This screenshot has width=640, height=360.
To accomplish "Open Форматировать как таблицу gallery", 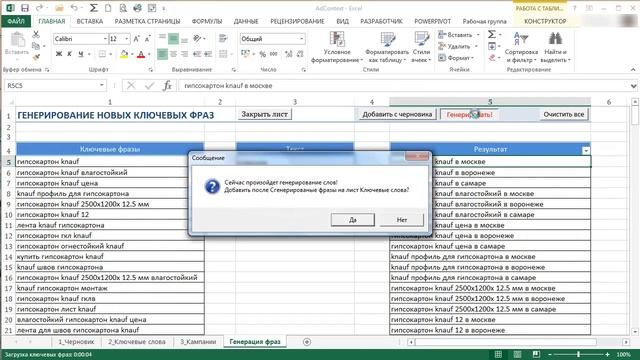I will click(x=387, y=47).
